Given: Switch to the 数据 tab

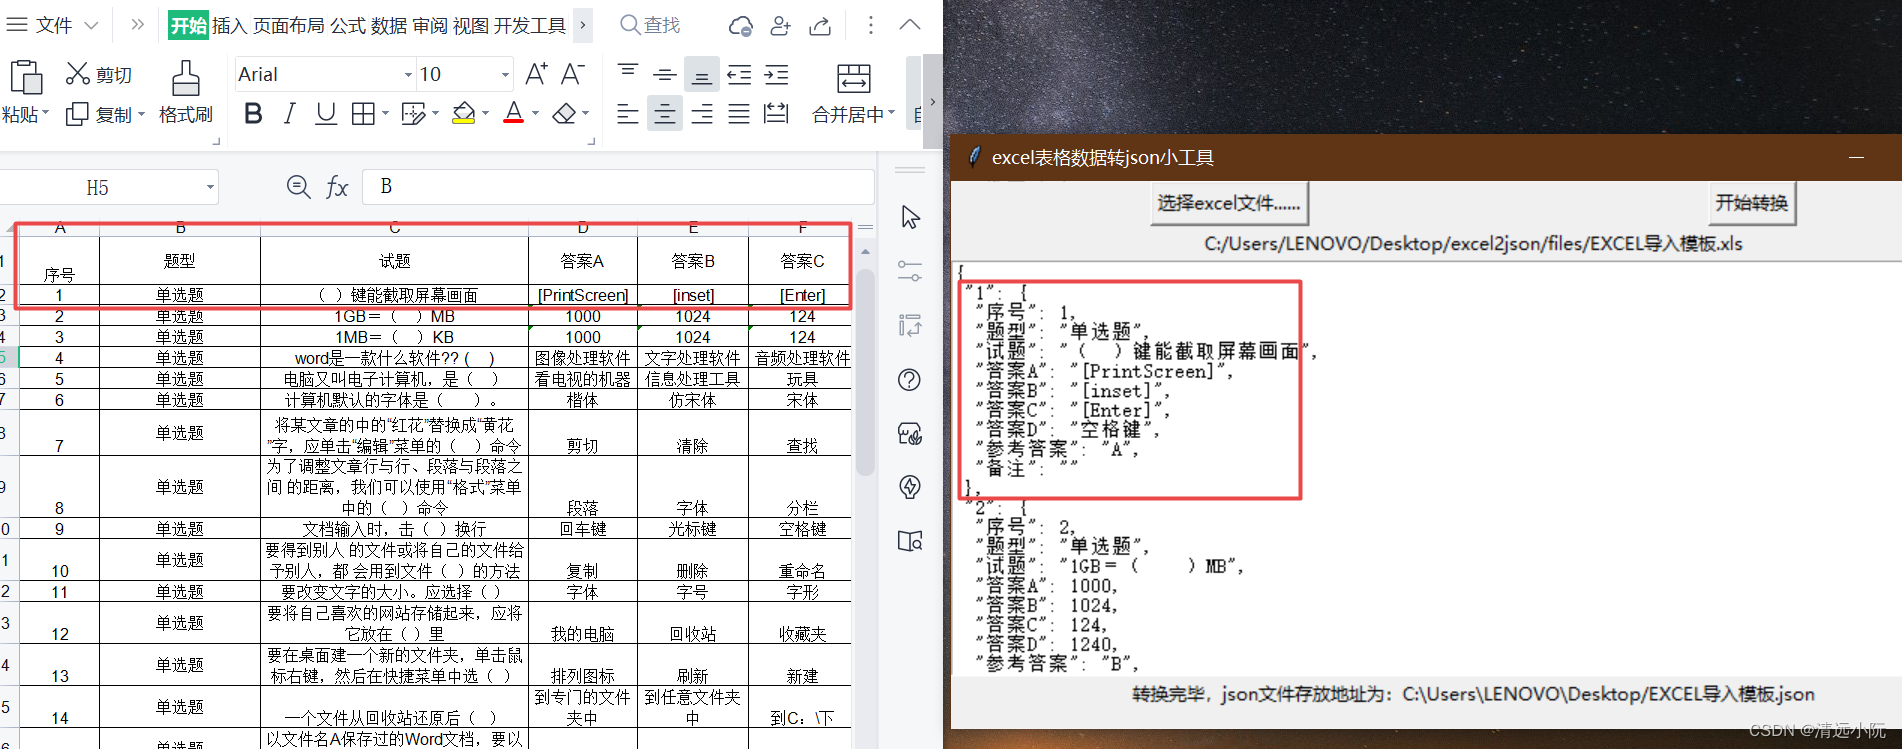Looking at the screenshot, I should tap(388, 25).
